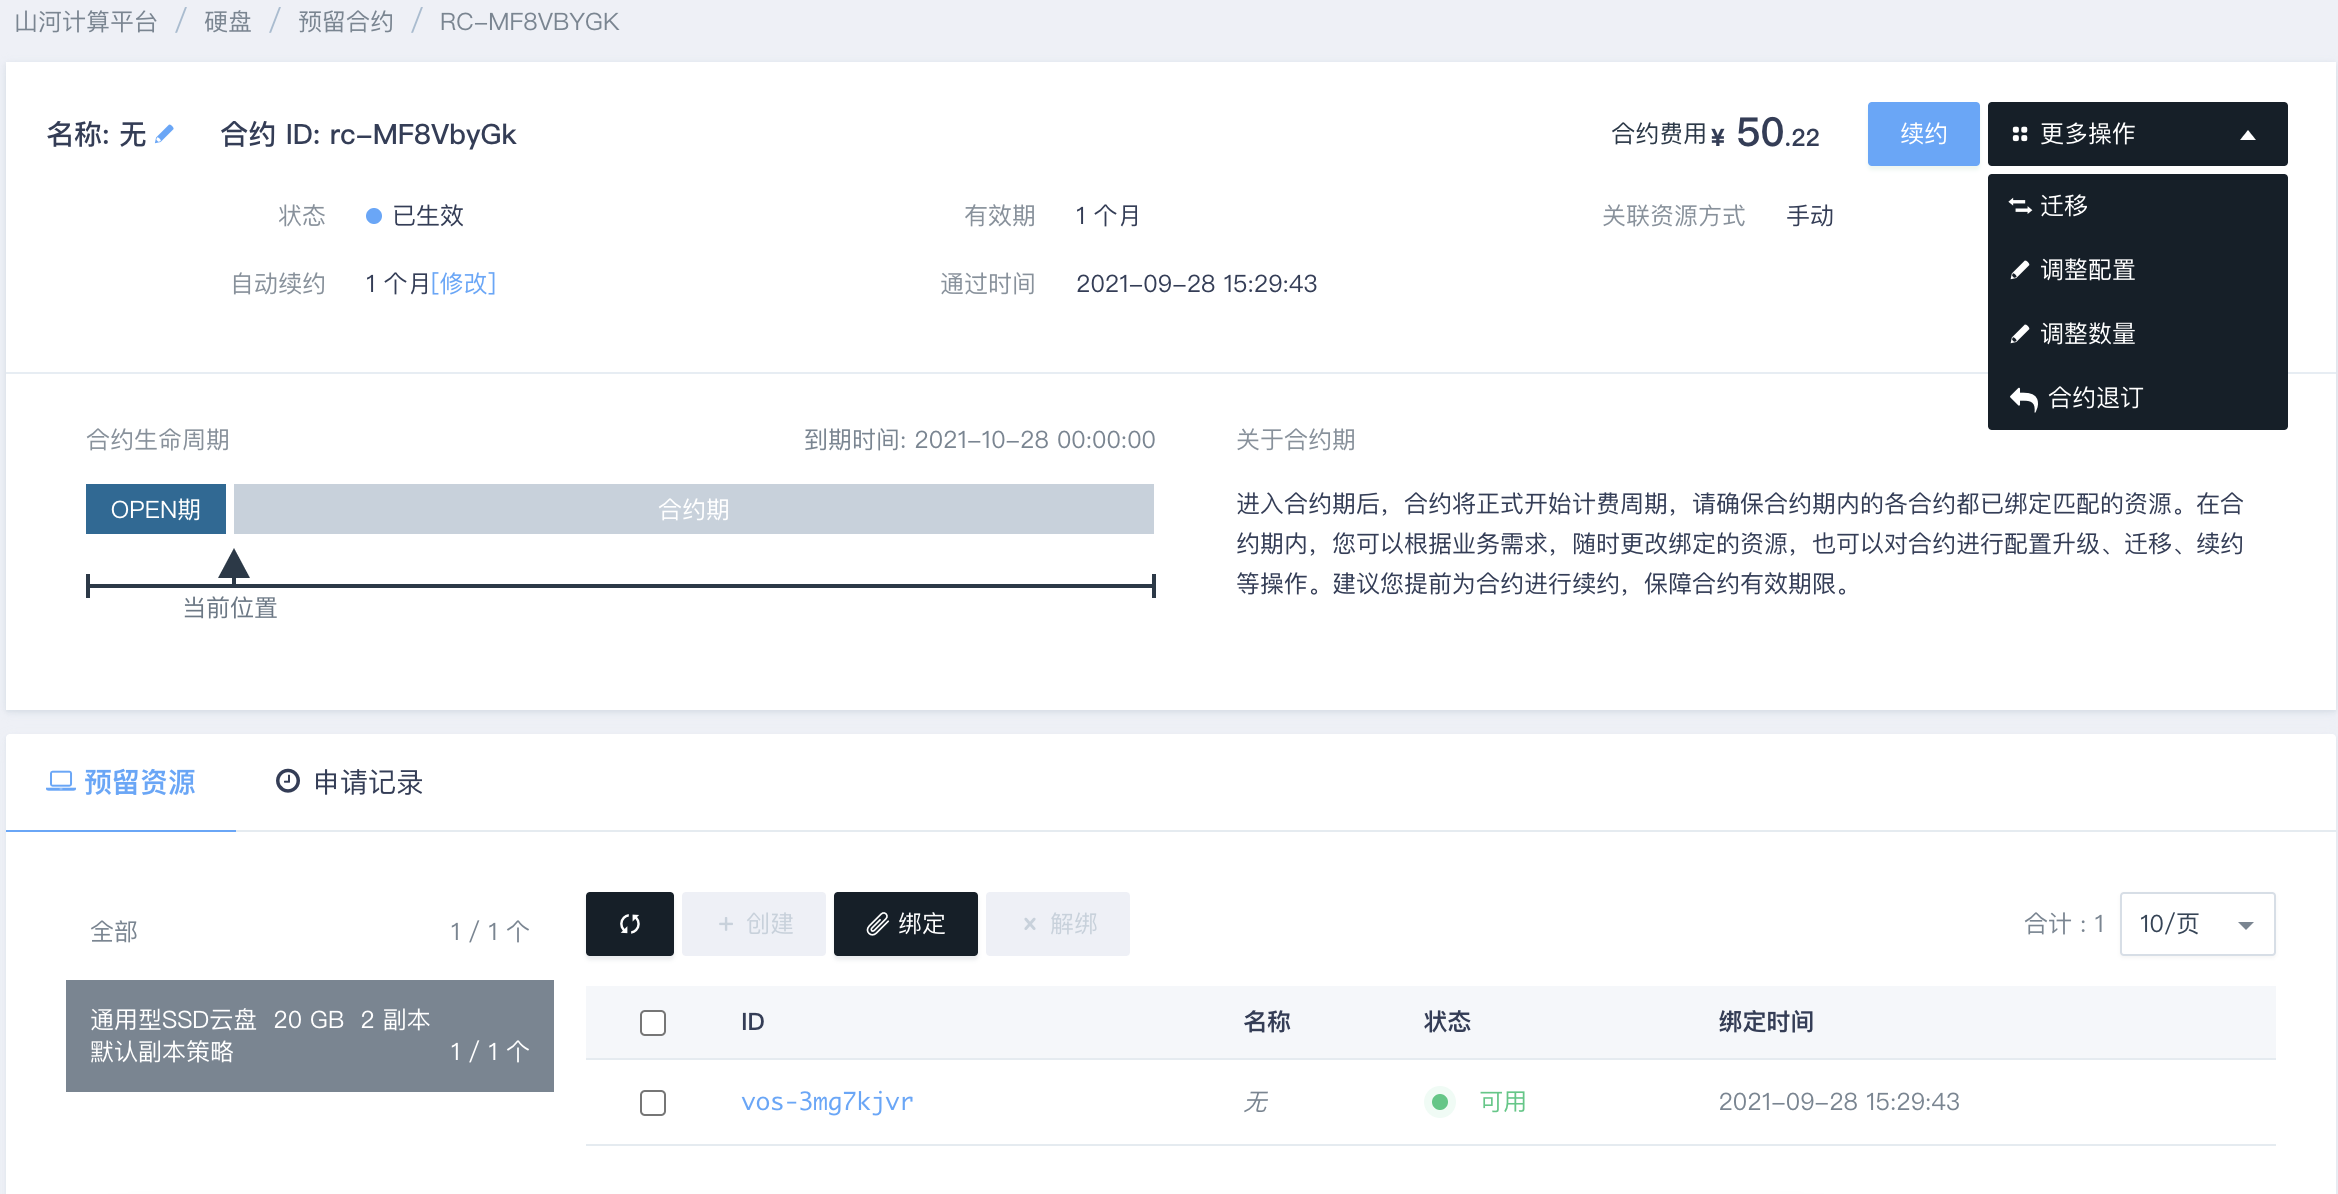The width and height of the screenshot is (2338, 1194).
Task: Choose 调整配置 in the dropdown menu
Action: pyautogui.click(x=2138, y=270)
